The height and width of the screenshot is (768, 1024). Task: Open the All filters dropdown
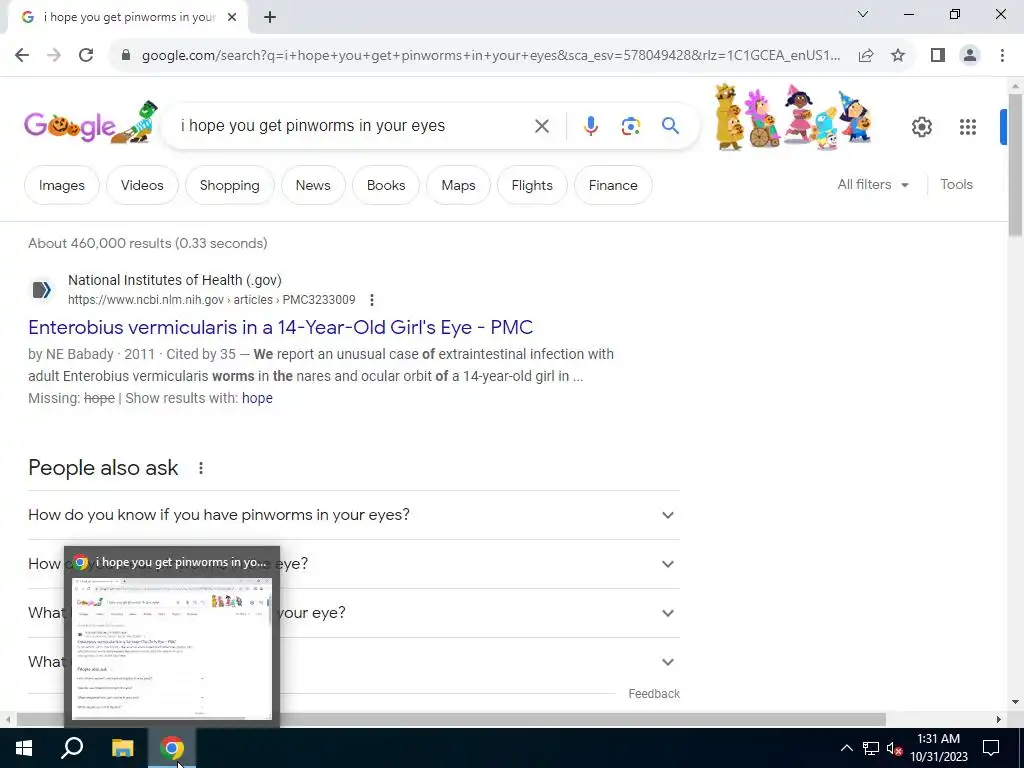coord(873,185)
